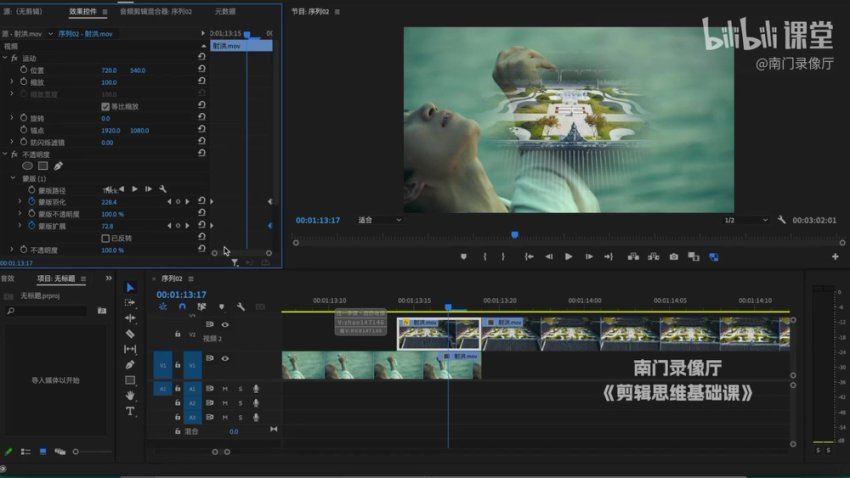
Task: Click the ellipse mask icon under opacity
Action: pos(27,166)
